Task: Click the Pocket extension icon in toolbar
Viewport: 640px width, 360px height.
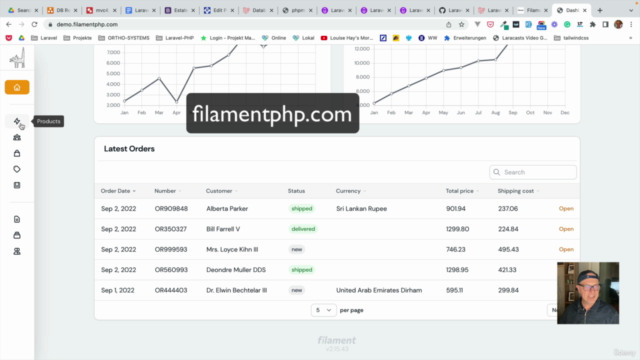Action: pos(490,24)
